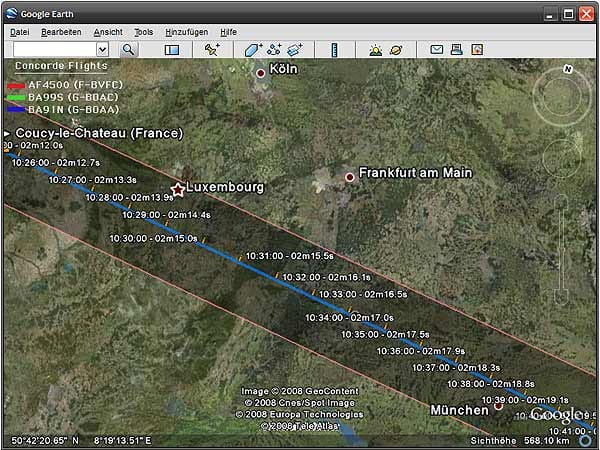Screen dimensions: 600x450
Task: Toggle the sunlight display icon
Action: pyautogui.click(x=375, y=49)
